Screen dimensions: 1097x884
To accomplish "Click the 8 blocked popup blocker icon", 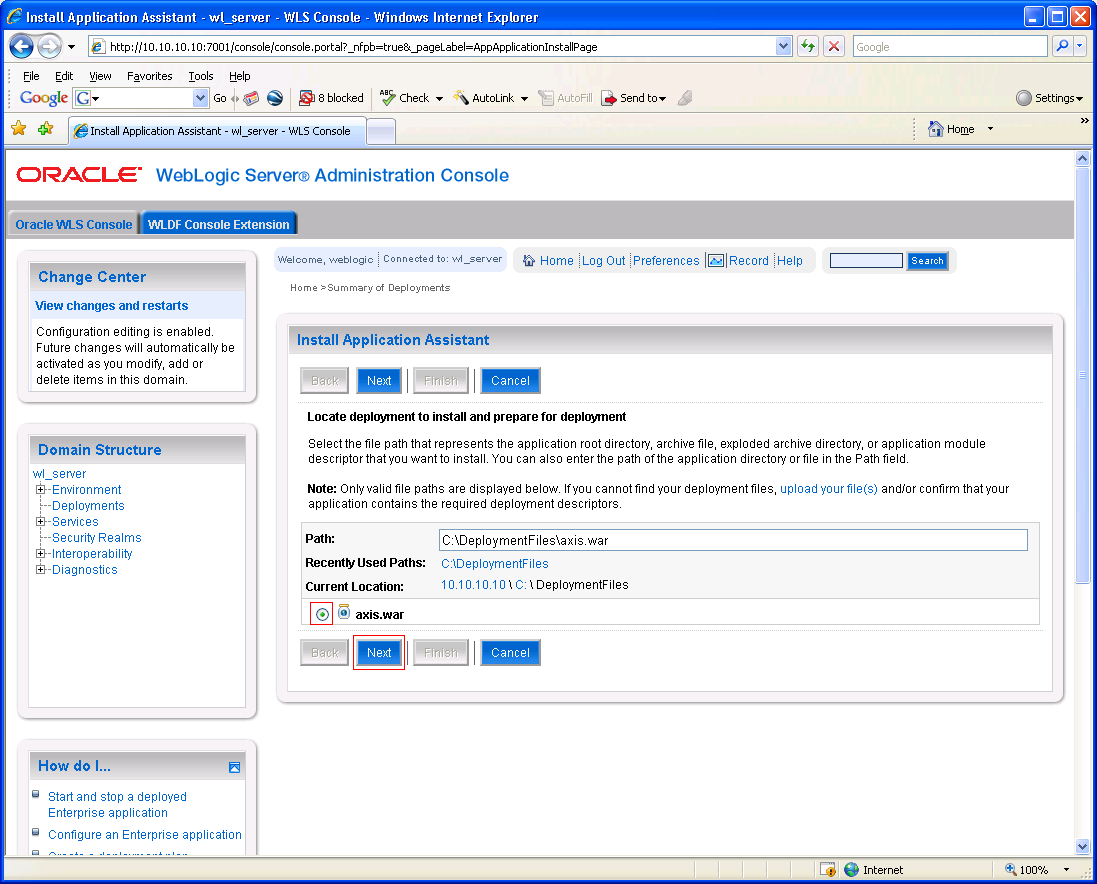I will (306, 98).
